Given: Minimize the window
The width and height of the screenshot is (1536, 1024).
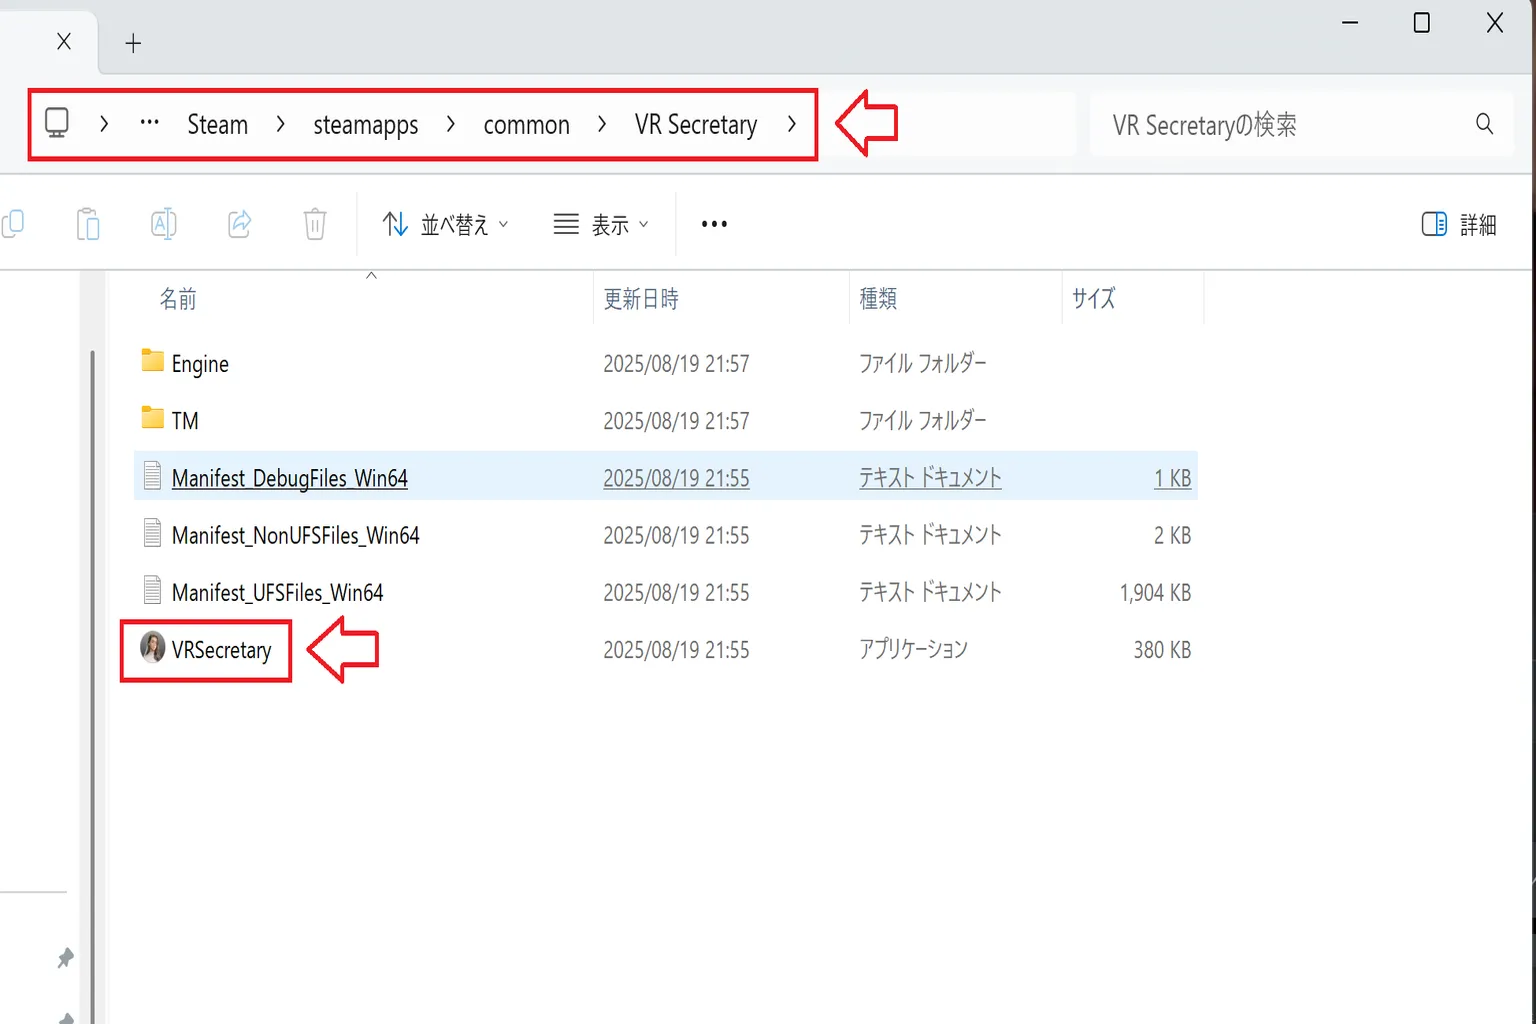Looking at the screenshot, I should pos(1350,23).
